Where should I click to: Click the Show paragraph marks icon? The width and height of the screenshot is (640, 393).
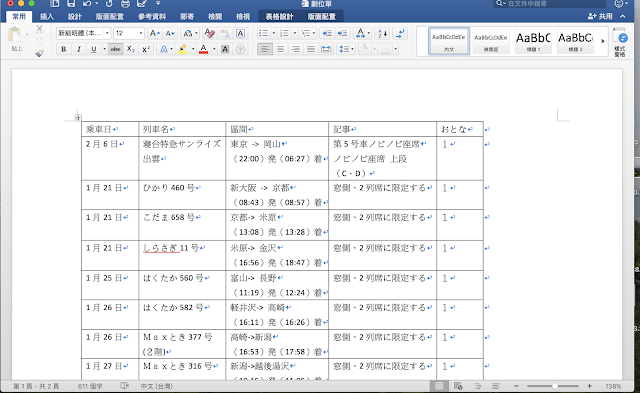click(401, 33)
